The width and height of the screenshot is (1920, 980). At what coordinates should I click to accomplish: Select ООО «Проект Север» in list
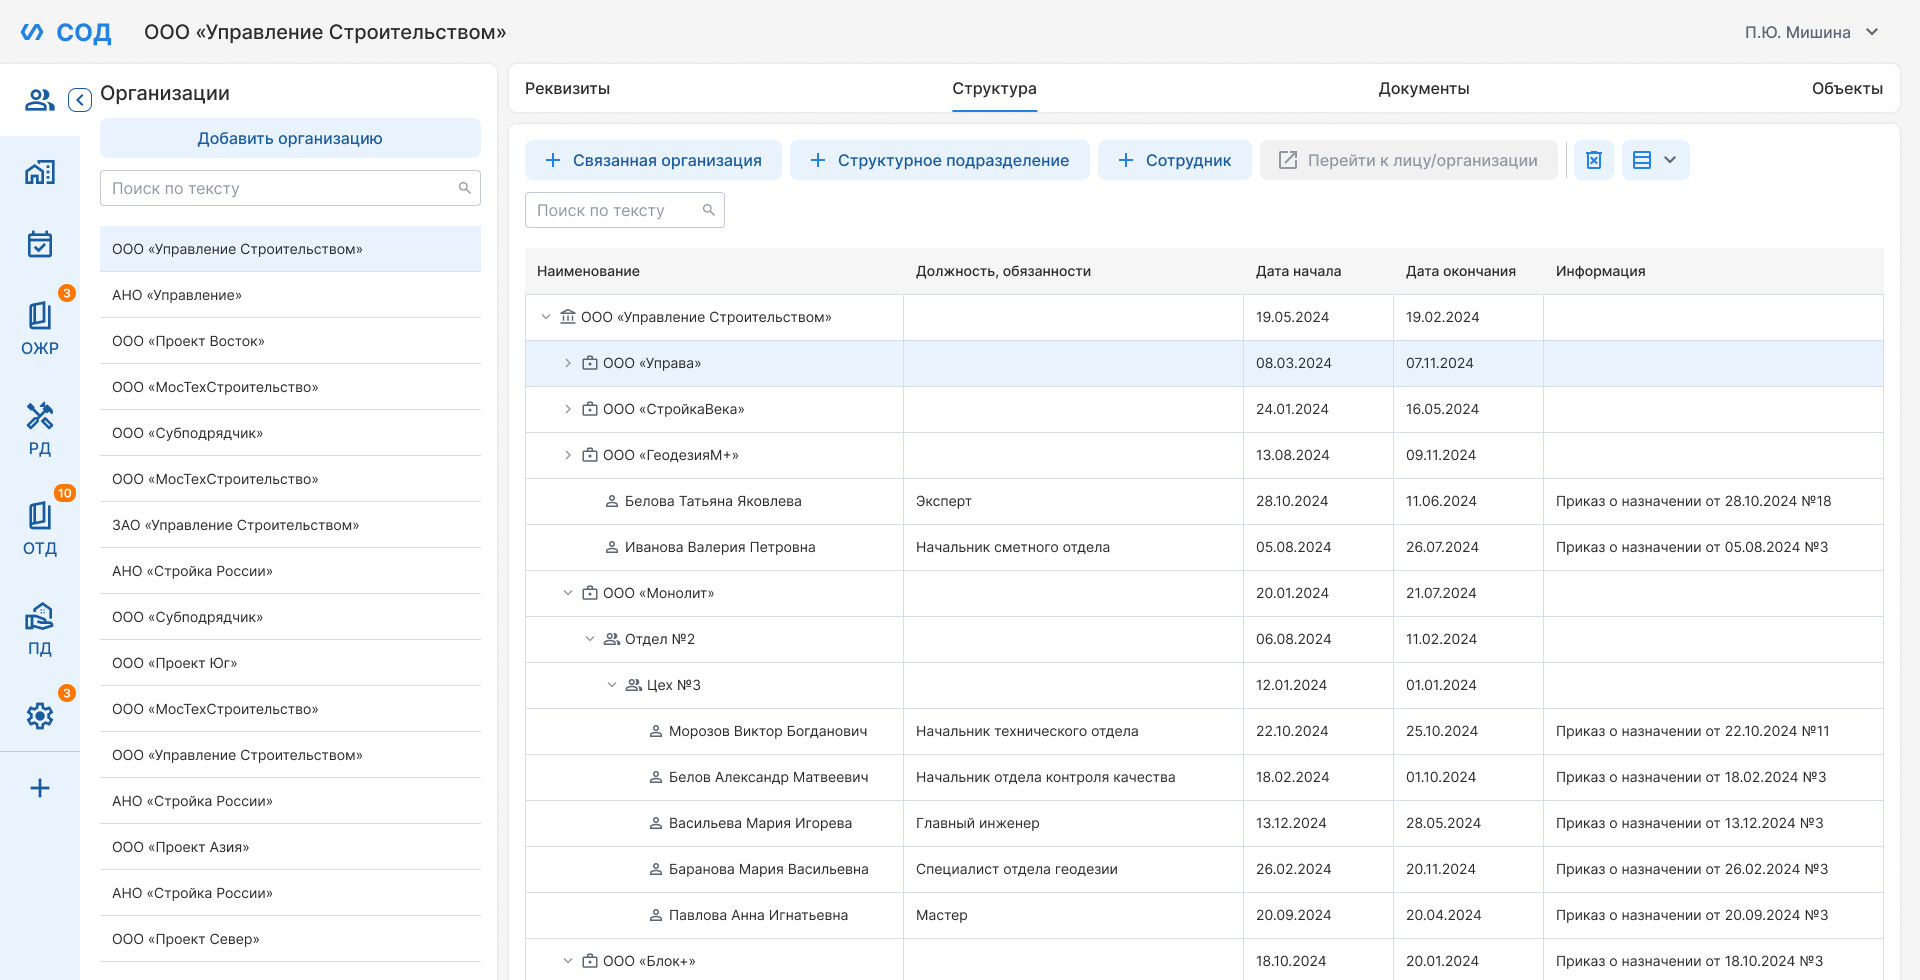290,939
